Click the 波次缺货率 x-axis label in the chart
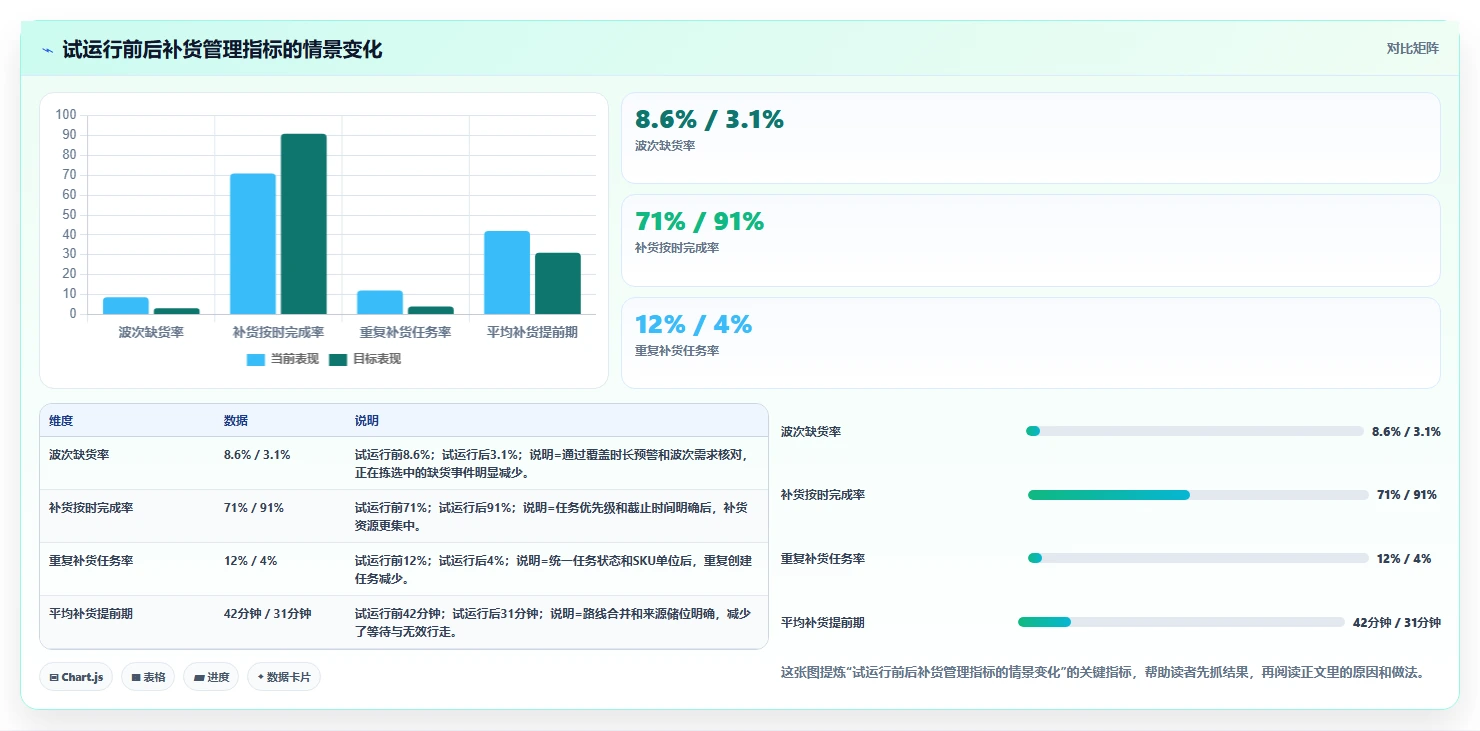 click(x=151, y=332)
